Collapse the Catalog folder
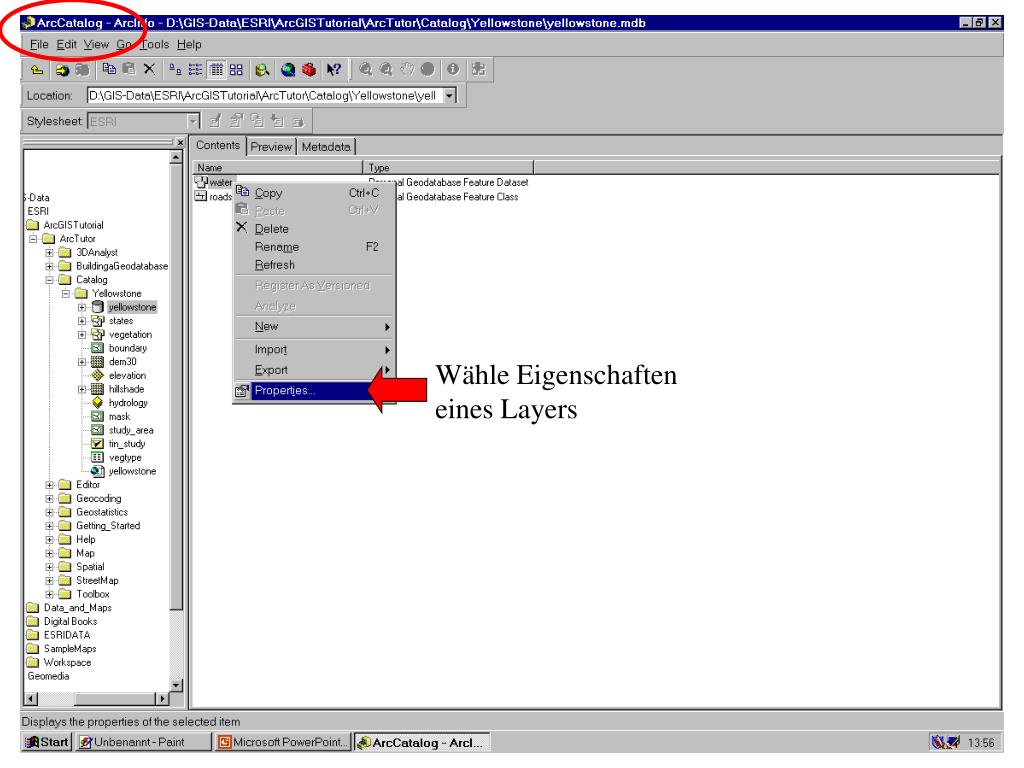1024x768 pixels. tap(50, 280)
